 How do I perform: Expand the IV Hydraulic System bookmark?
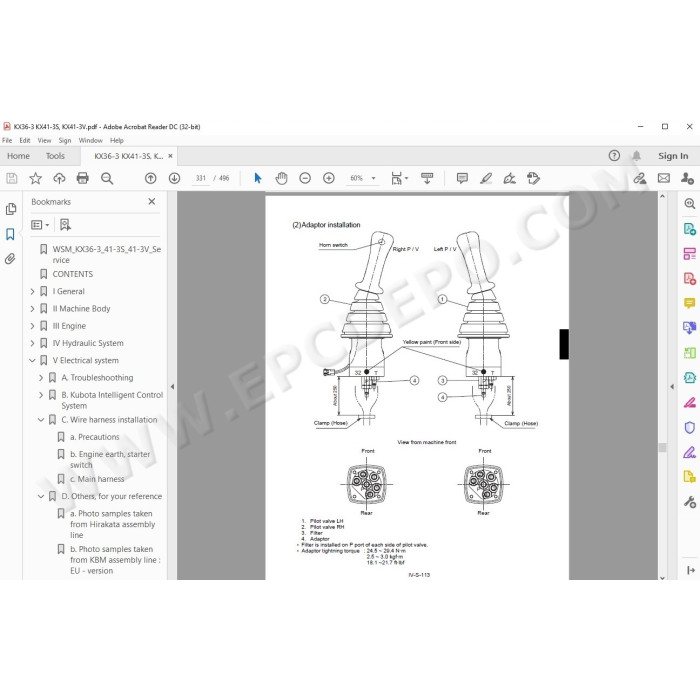[32, 343]
